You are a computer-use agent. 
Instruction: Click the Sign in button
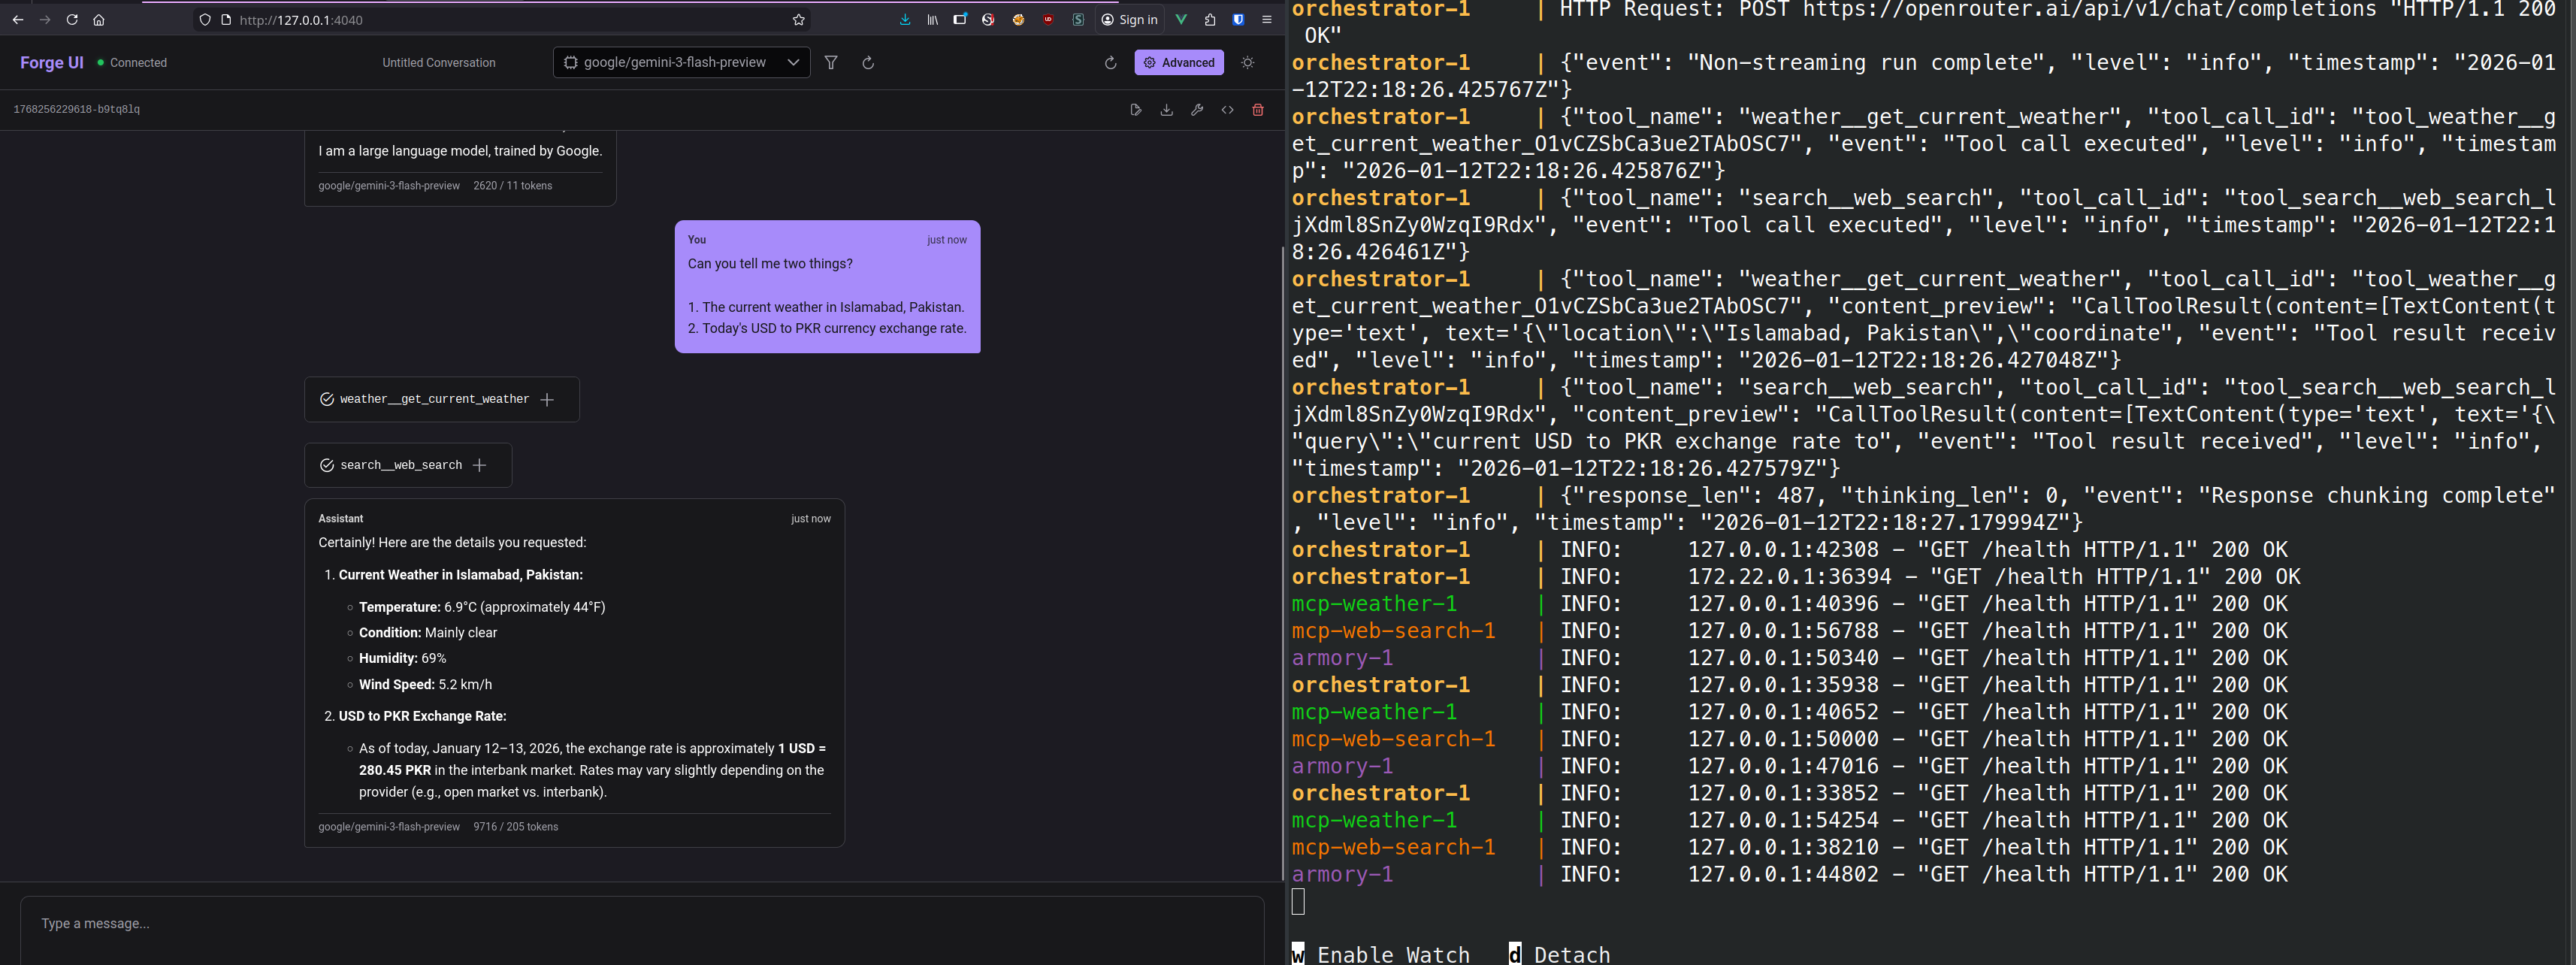tap(1129, 20)
